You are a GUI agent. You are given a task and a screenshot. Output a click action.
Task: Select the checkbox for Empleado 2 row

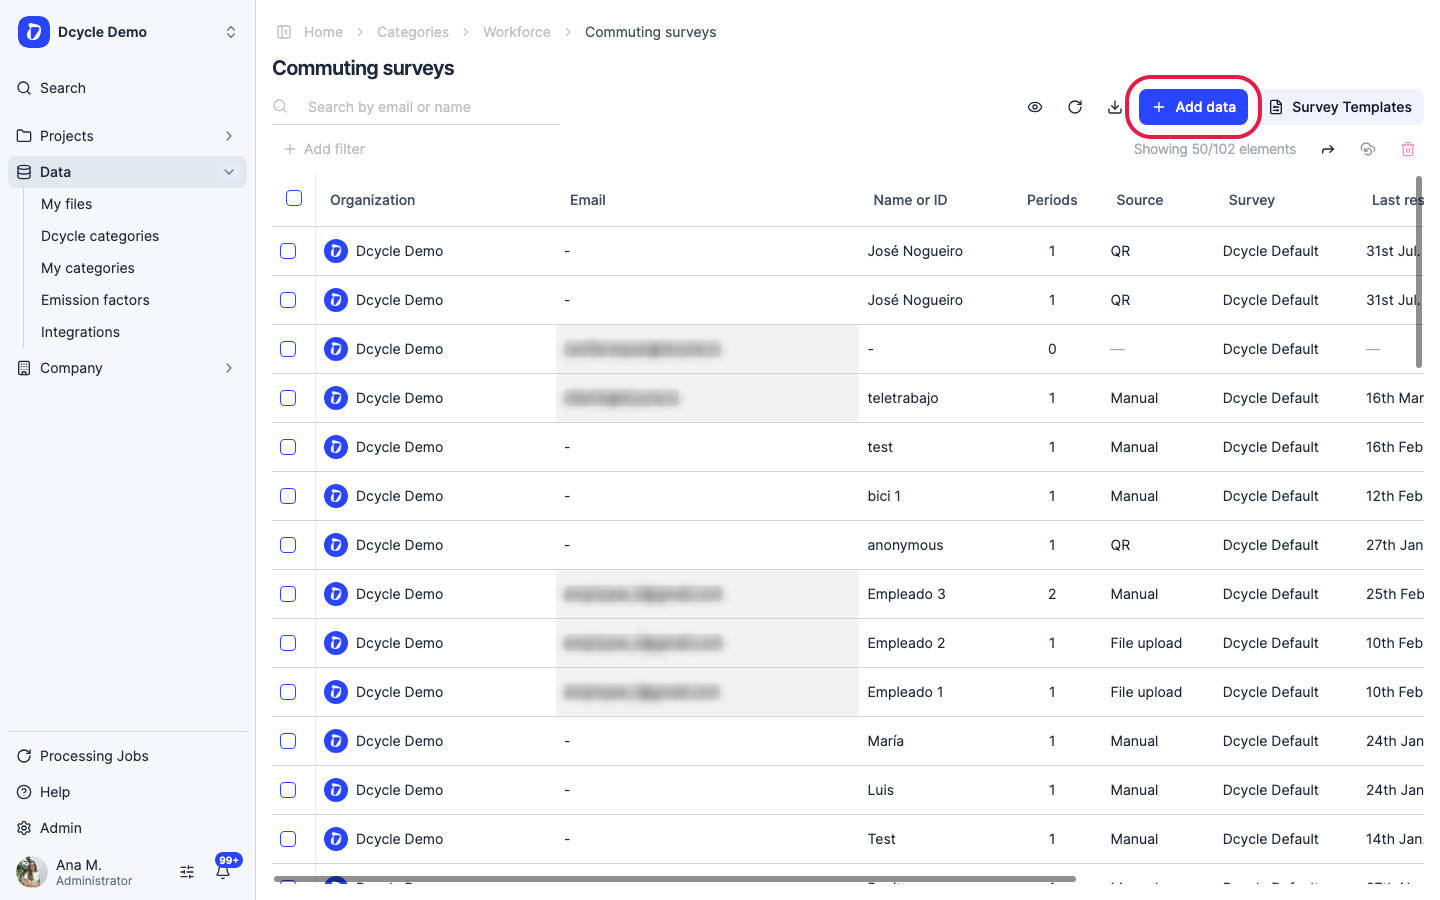point(288,643)
